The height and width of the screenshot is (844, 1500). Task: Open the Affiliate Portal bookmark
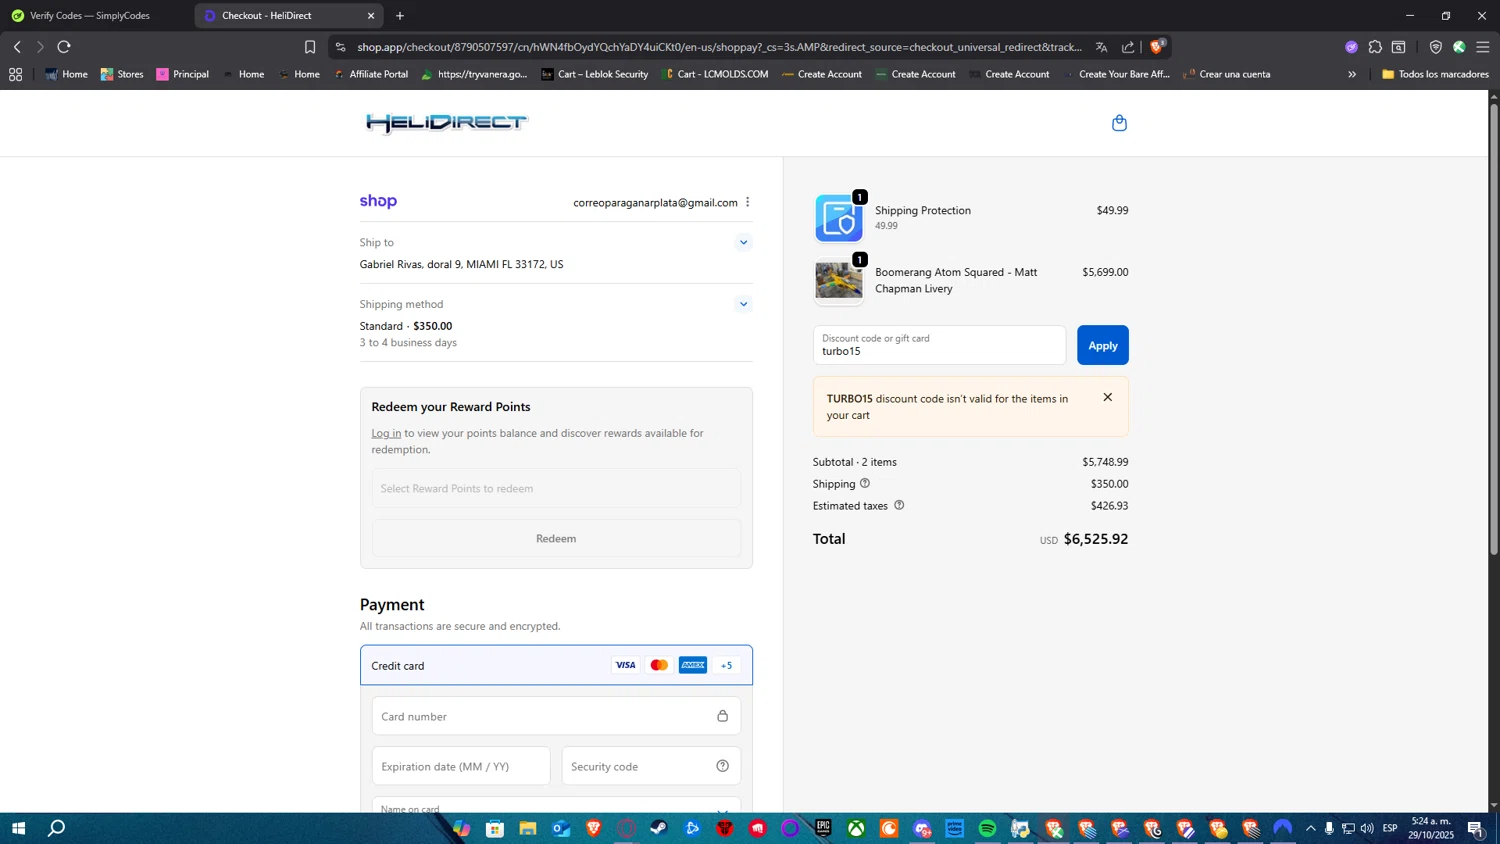point(371,74)
